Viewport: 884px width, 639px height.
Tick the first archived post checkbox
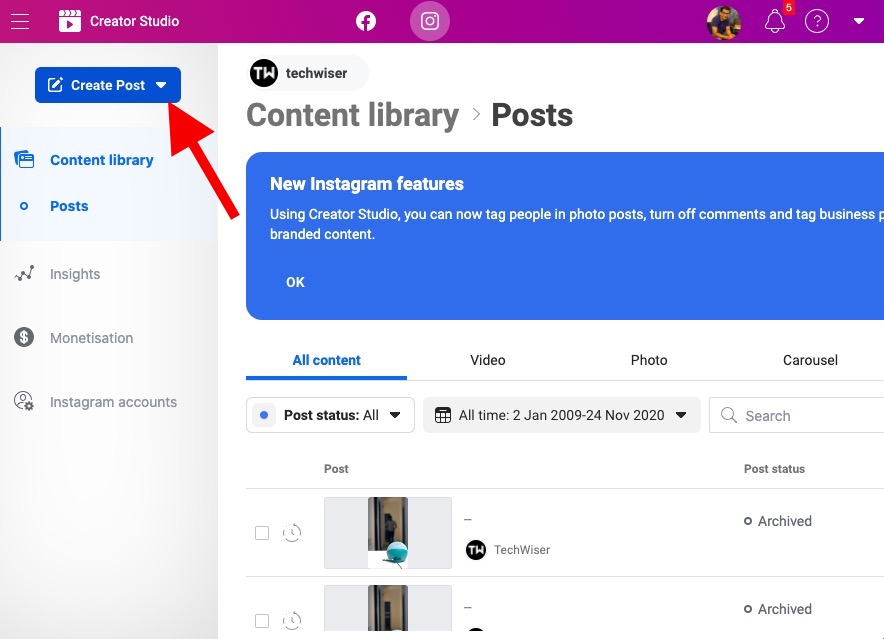[x=262, y=533]
